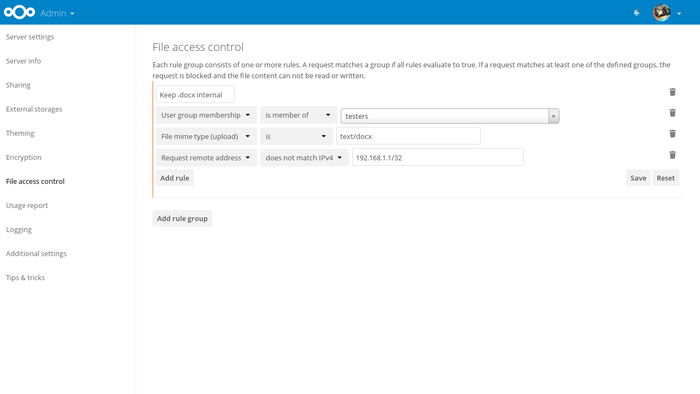This screenshot has height=394, width=700.
Task: Open the Encryption settings section
Action: (x=24, y=157)
